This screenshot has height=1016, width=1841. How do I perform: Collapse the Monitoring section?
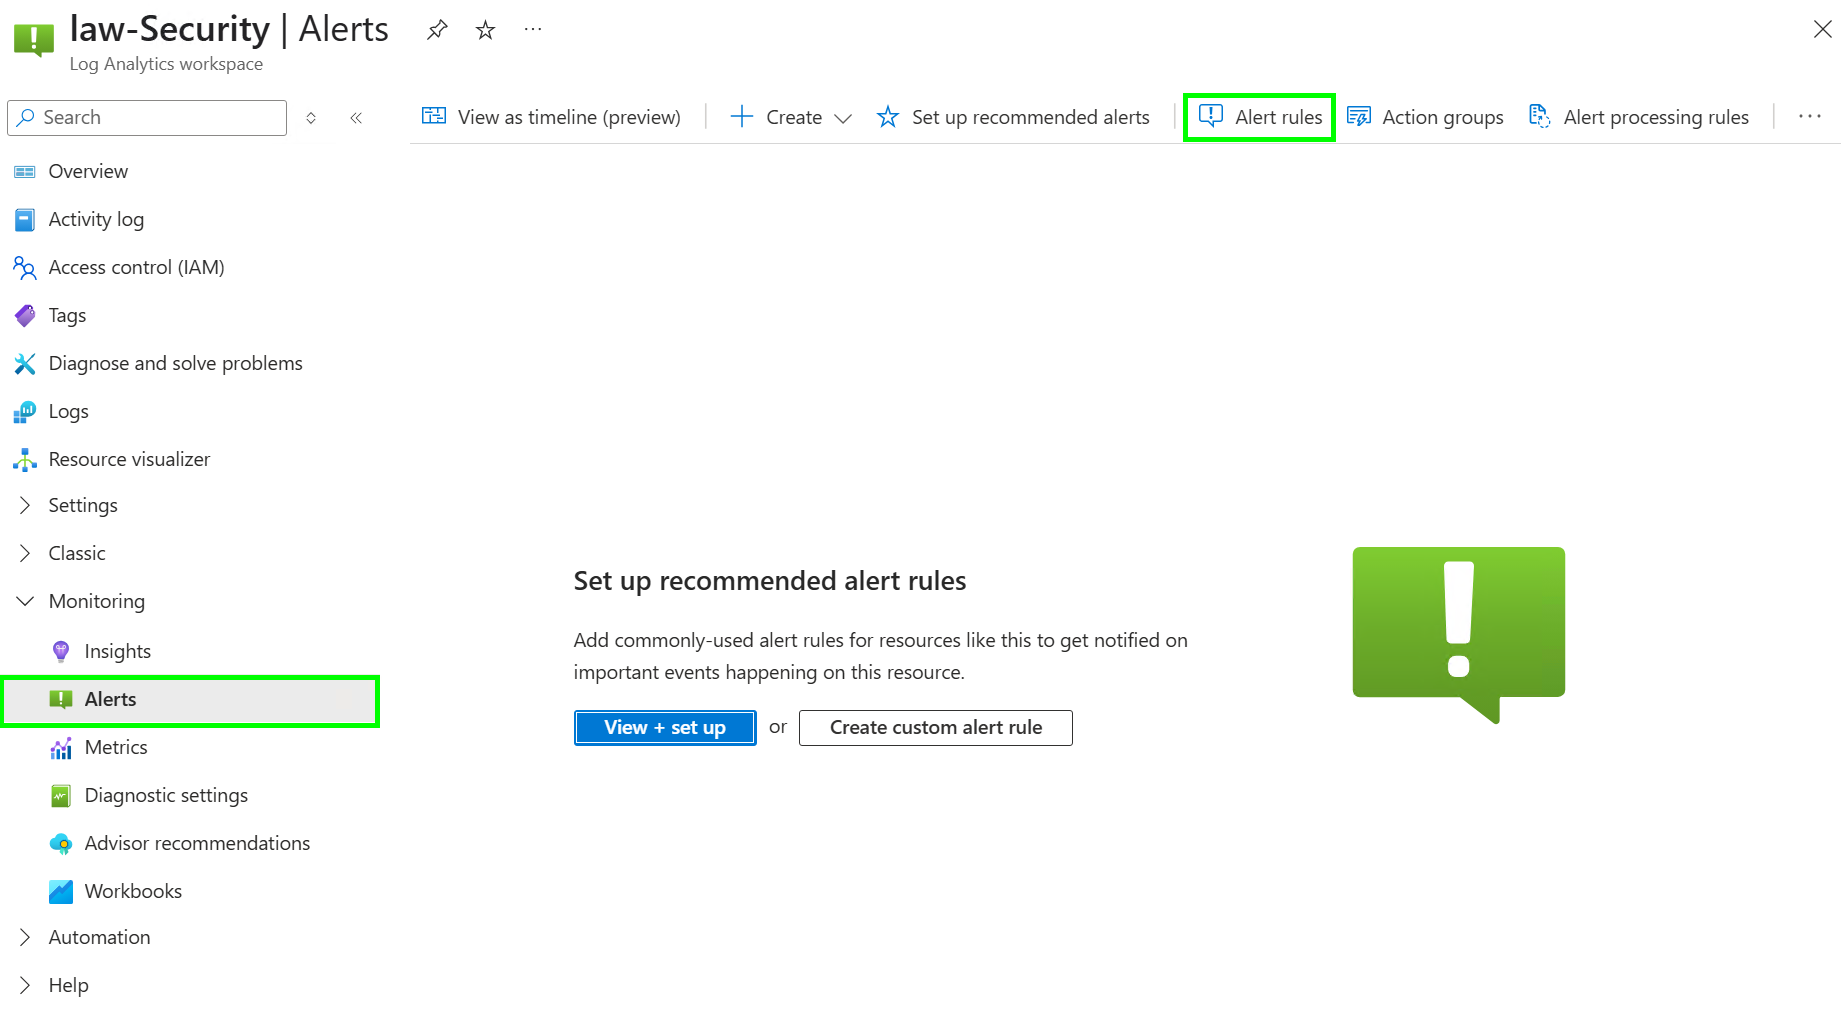click(x=25, y=602)
